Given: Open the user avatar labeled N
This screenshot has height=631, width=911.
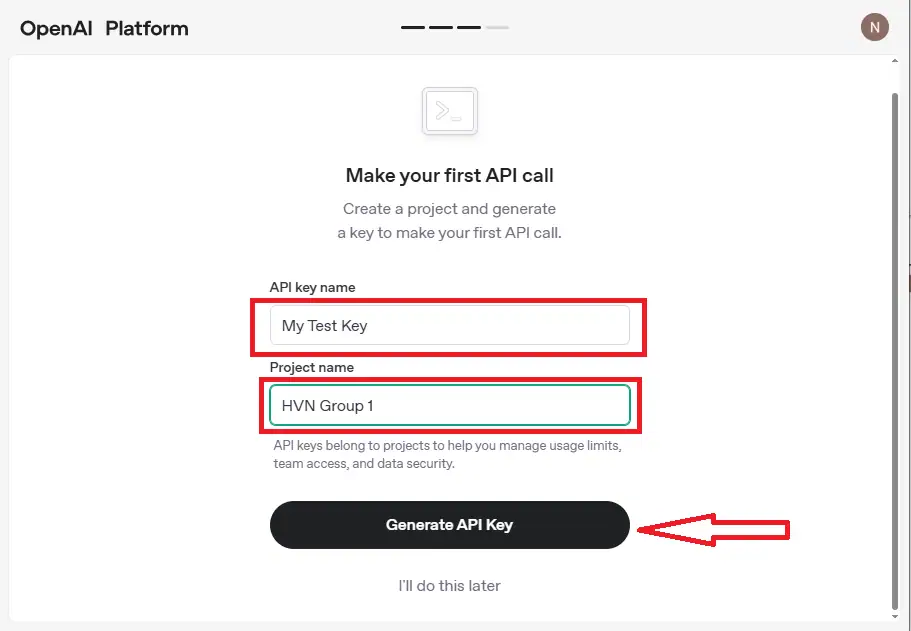Looking at the screenshot, I should click(874, 27).
